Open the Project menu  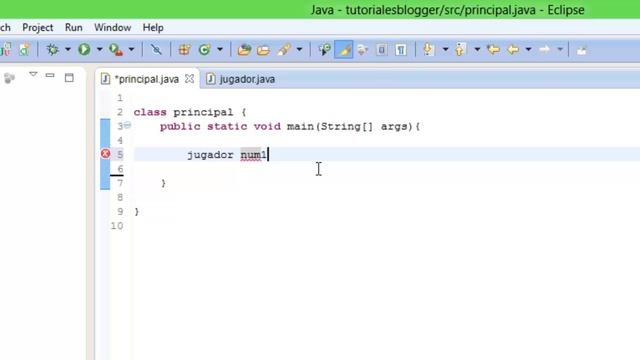click(38, 27)
